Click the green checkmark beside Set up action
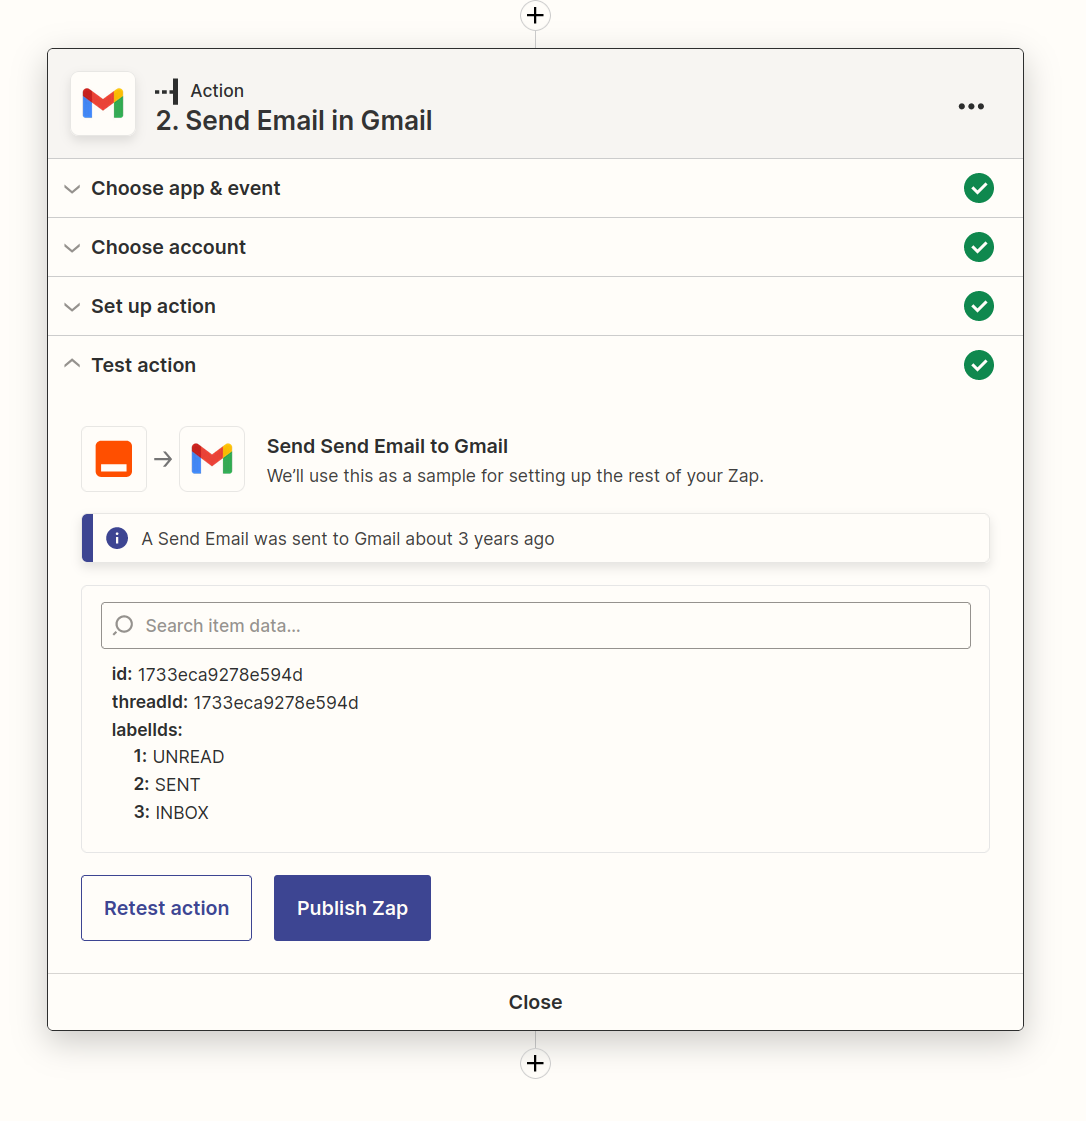Screen dimensions: 1086x1121 tap(978, 306)
